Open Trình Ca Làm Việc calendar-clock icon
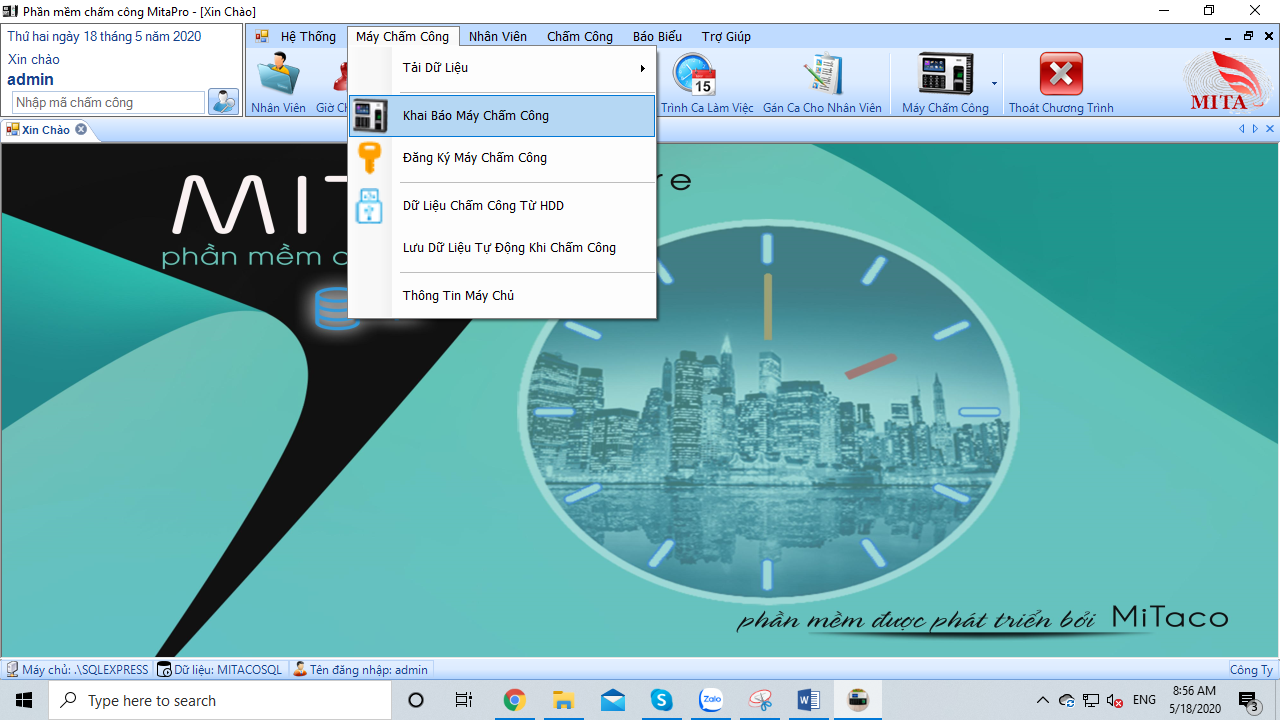Image resolution: width=1280 pixels, height=720 pixels. (x=707, y=83)
